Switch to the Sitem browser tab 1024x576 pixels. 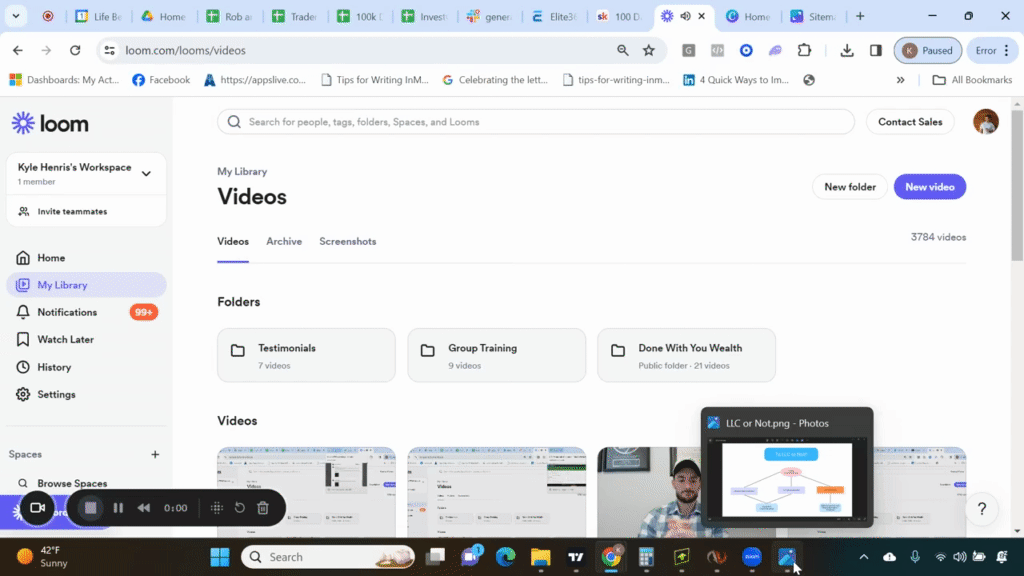click(813, 16)
